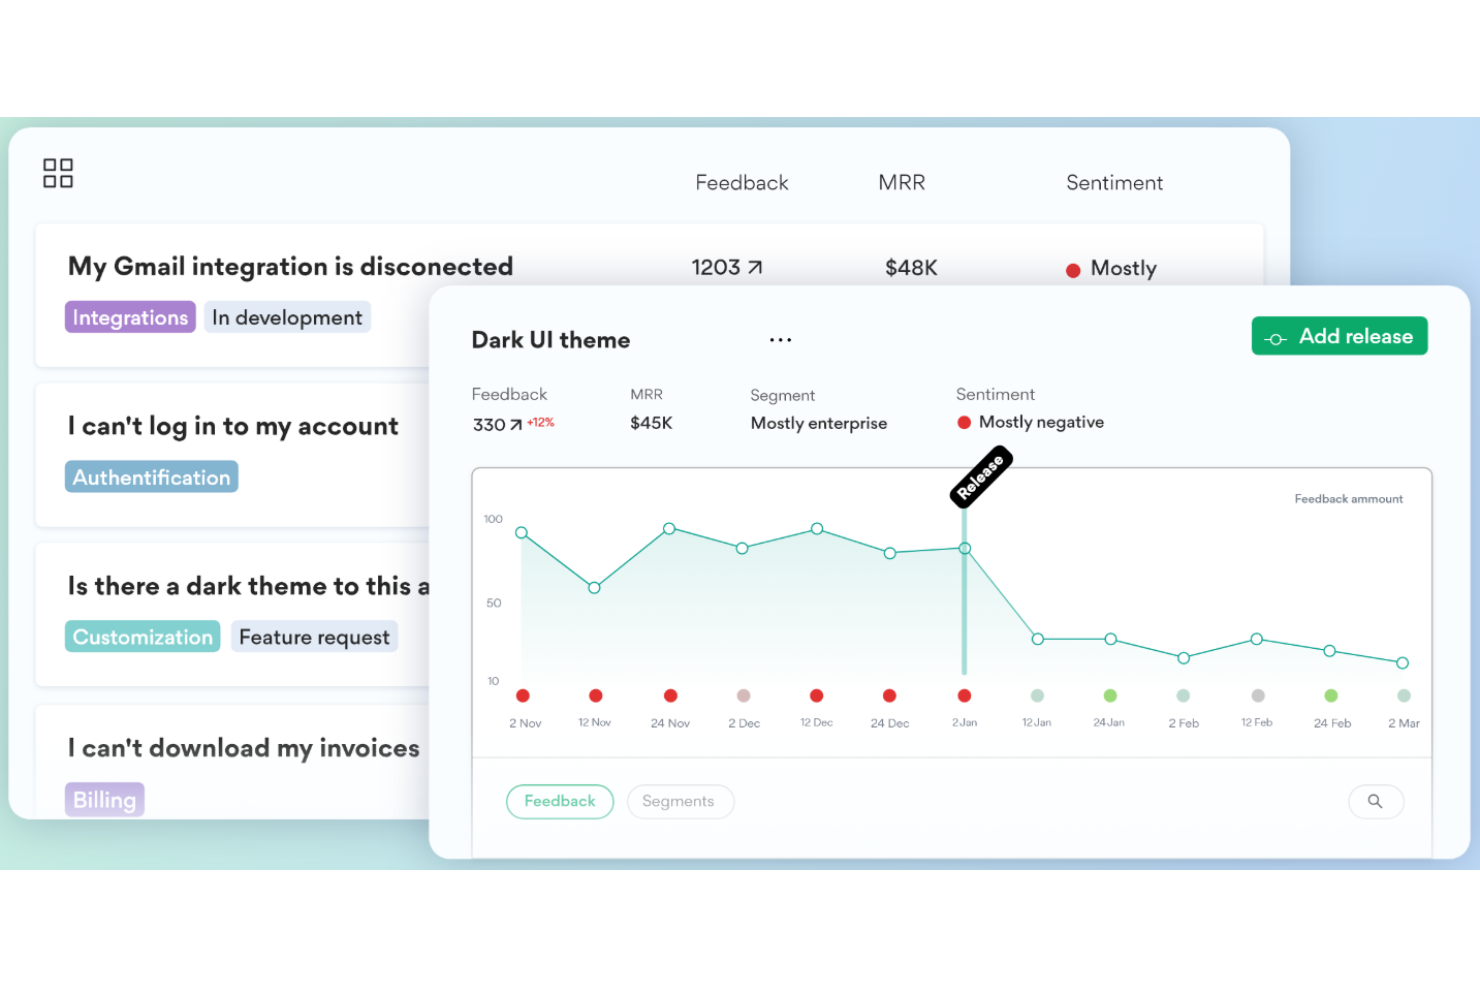This screenshot has width=1480, height=987.
Task: Click the Integrations tag
Action: click(130, 317)
